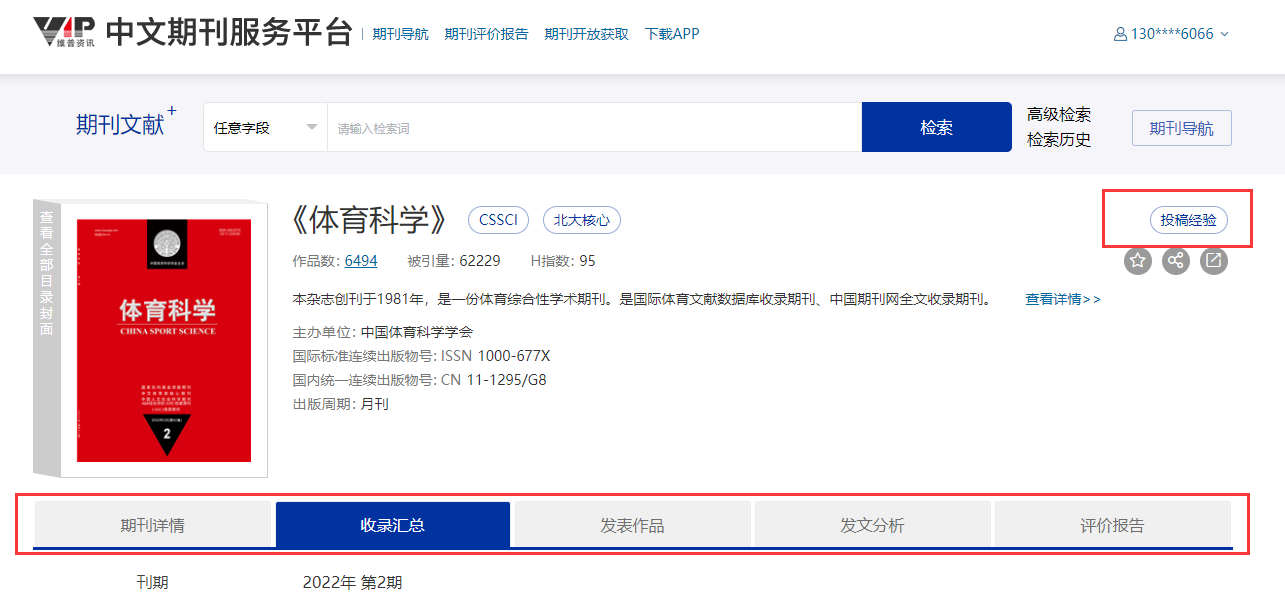The width and height of the screenshot is (1285, 600).
Task: Expand the 任意字段 search field dropdown
Action: pyautogui.click(x=265, y=128)
